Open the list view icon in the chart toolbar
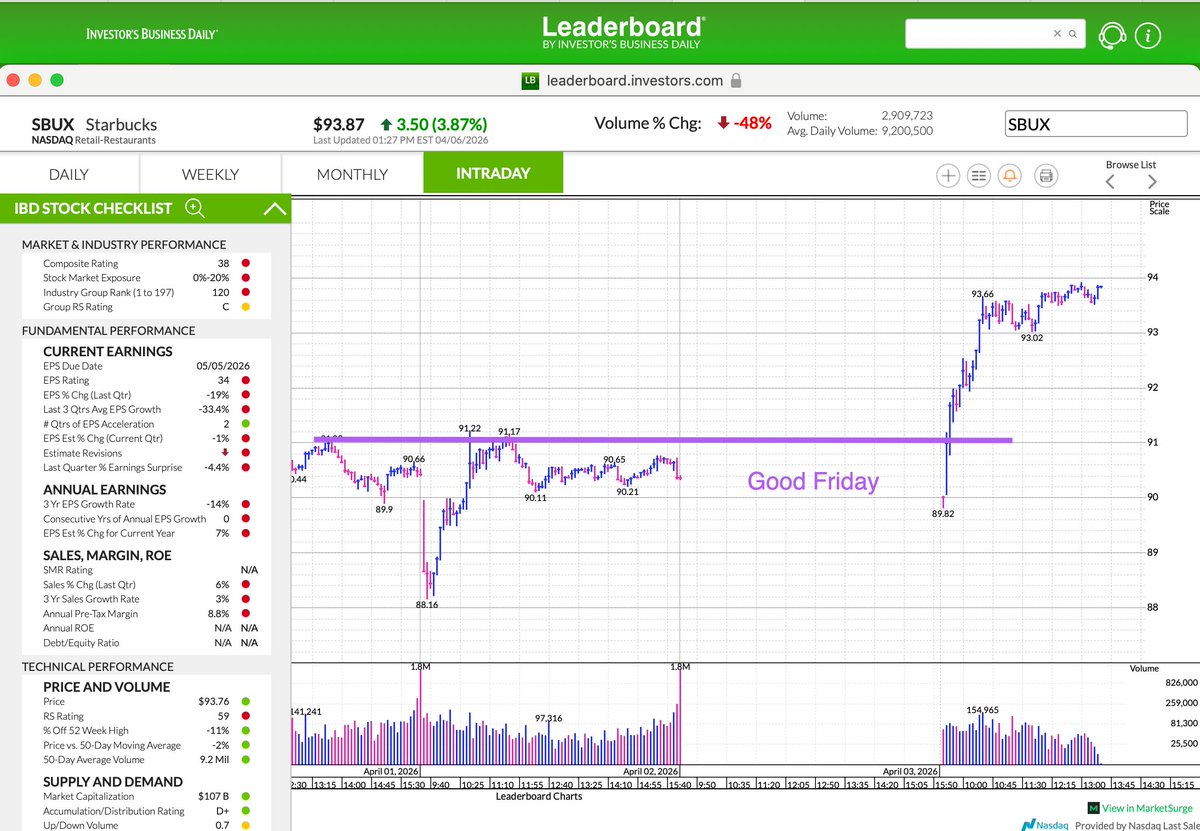 pyautogui.click(x=979, y=175)
